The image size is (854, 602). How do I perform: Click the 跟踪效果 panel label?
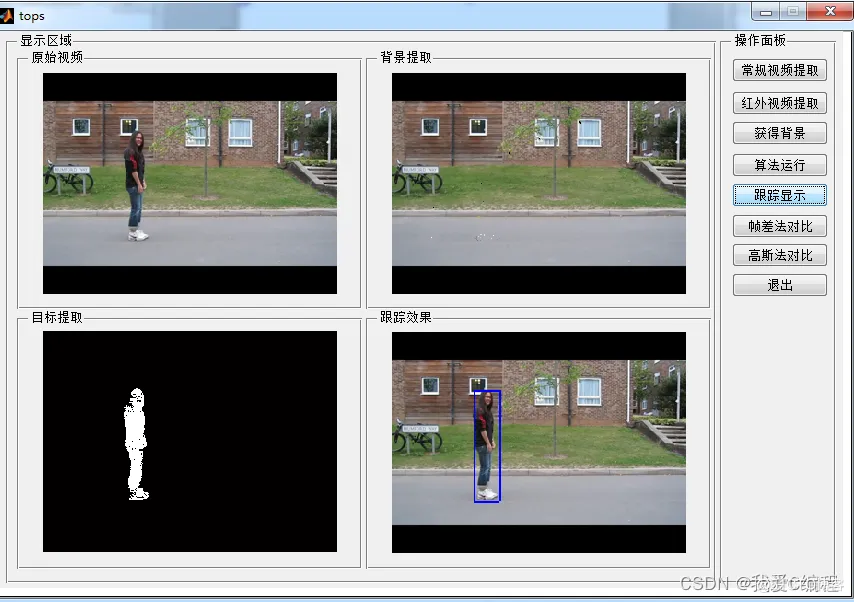pyautogui.click(x=406, y=317)
